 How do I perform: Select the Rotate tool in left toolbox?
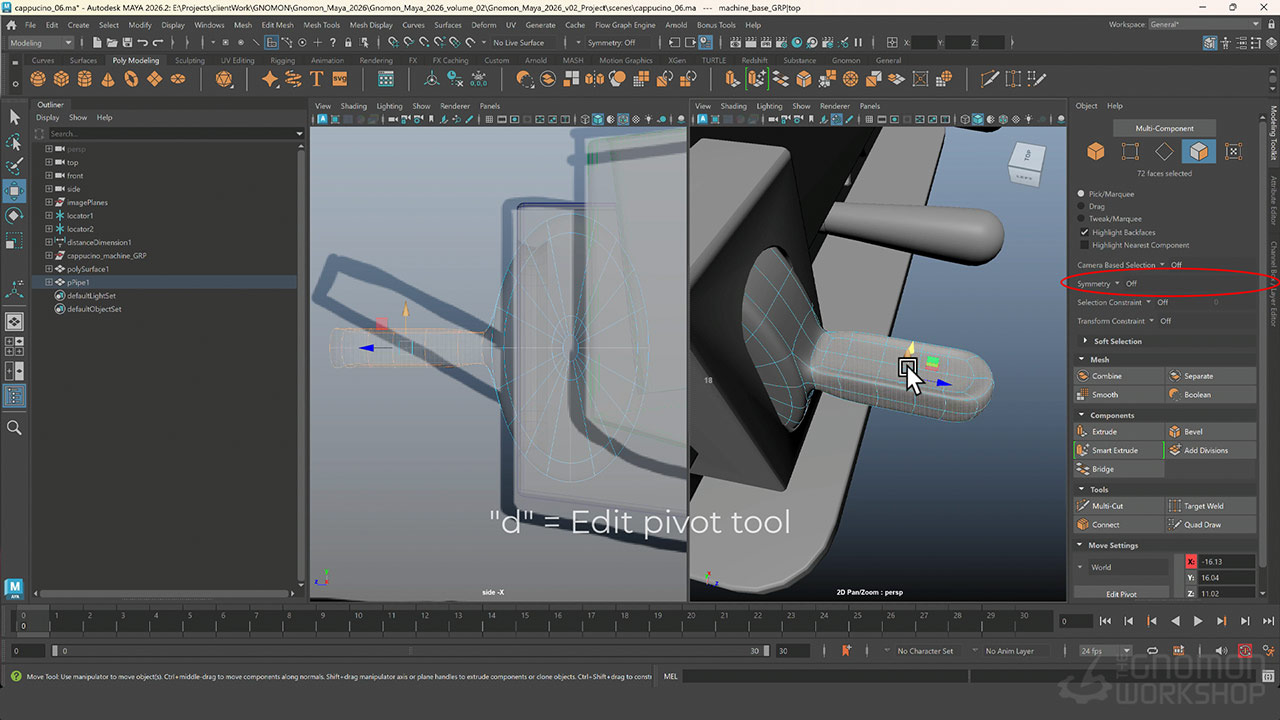[x=15, y=215]
